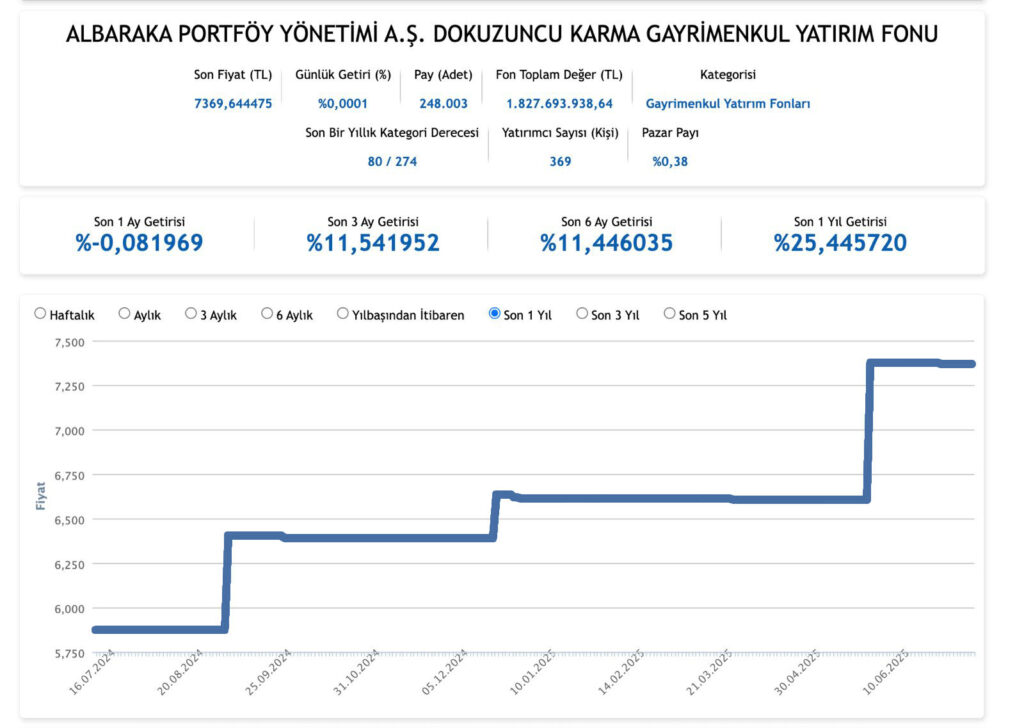Click the 1-year return %25,445720
This screenshot has width=1024, height=728.
(x=840, y=243)
